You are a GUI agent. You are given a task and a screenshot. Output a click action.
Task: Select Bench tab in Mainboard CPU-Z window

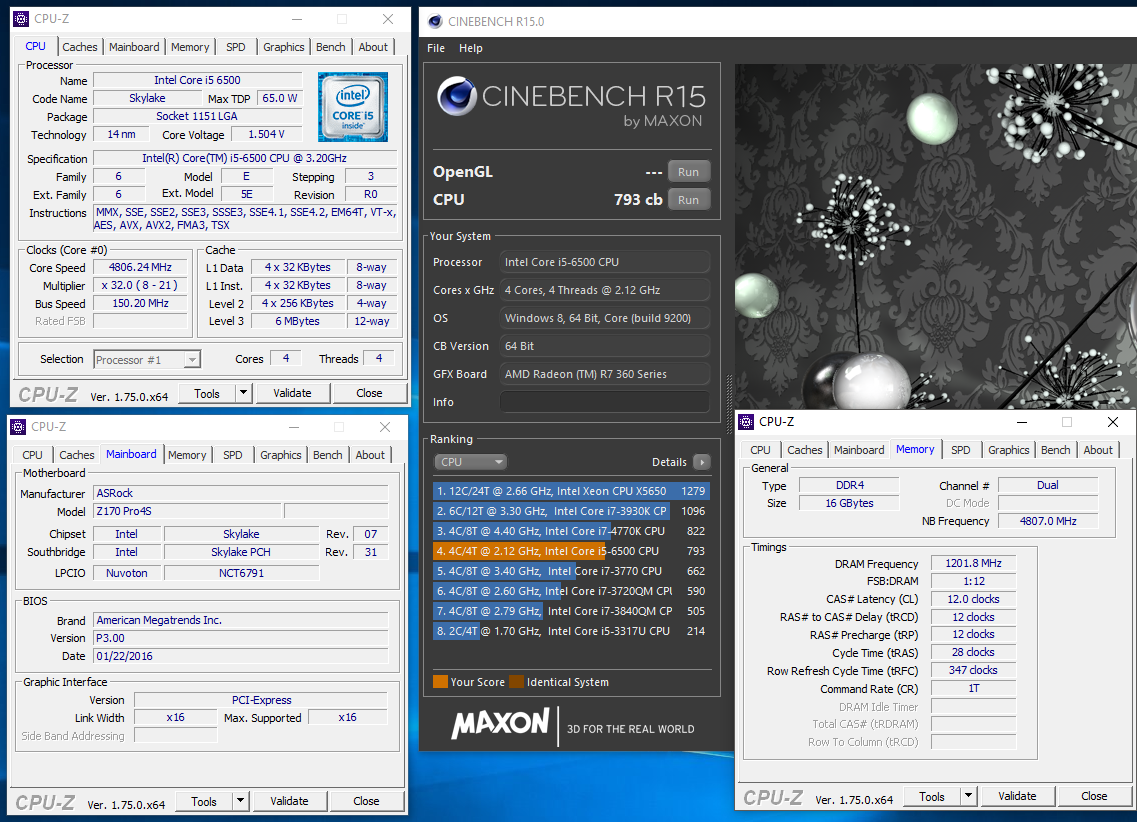click(x=328, y=455)
